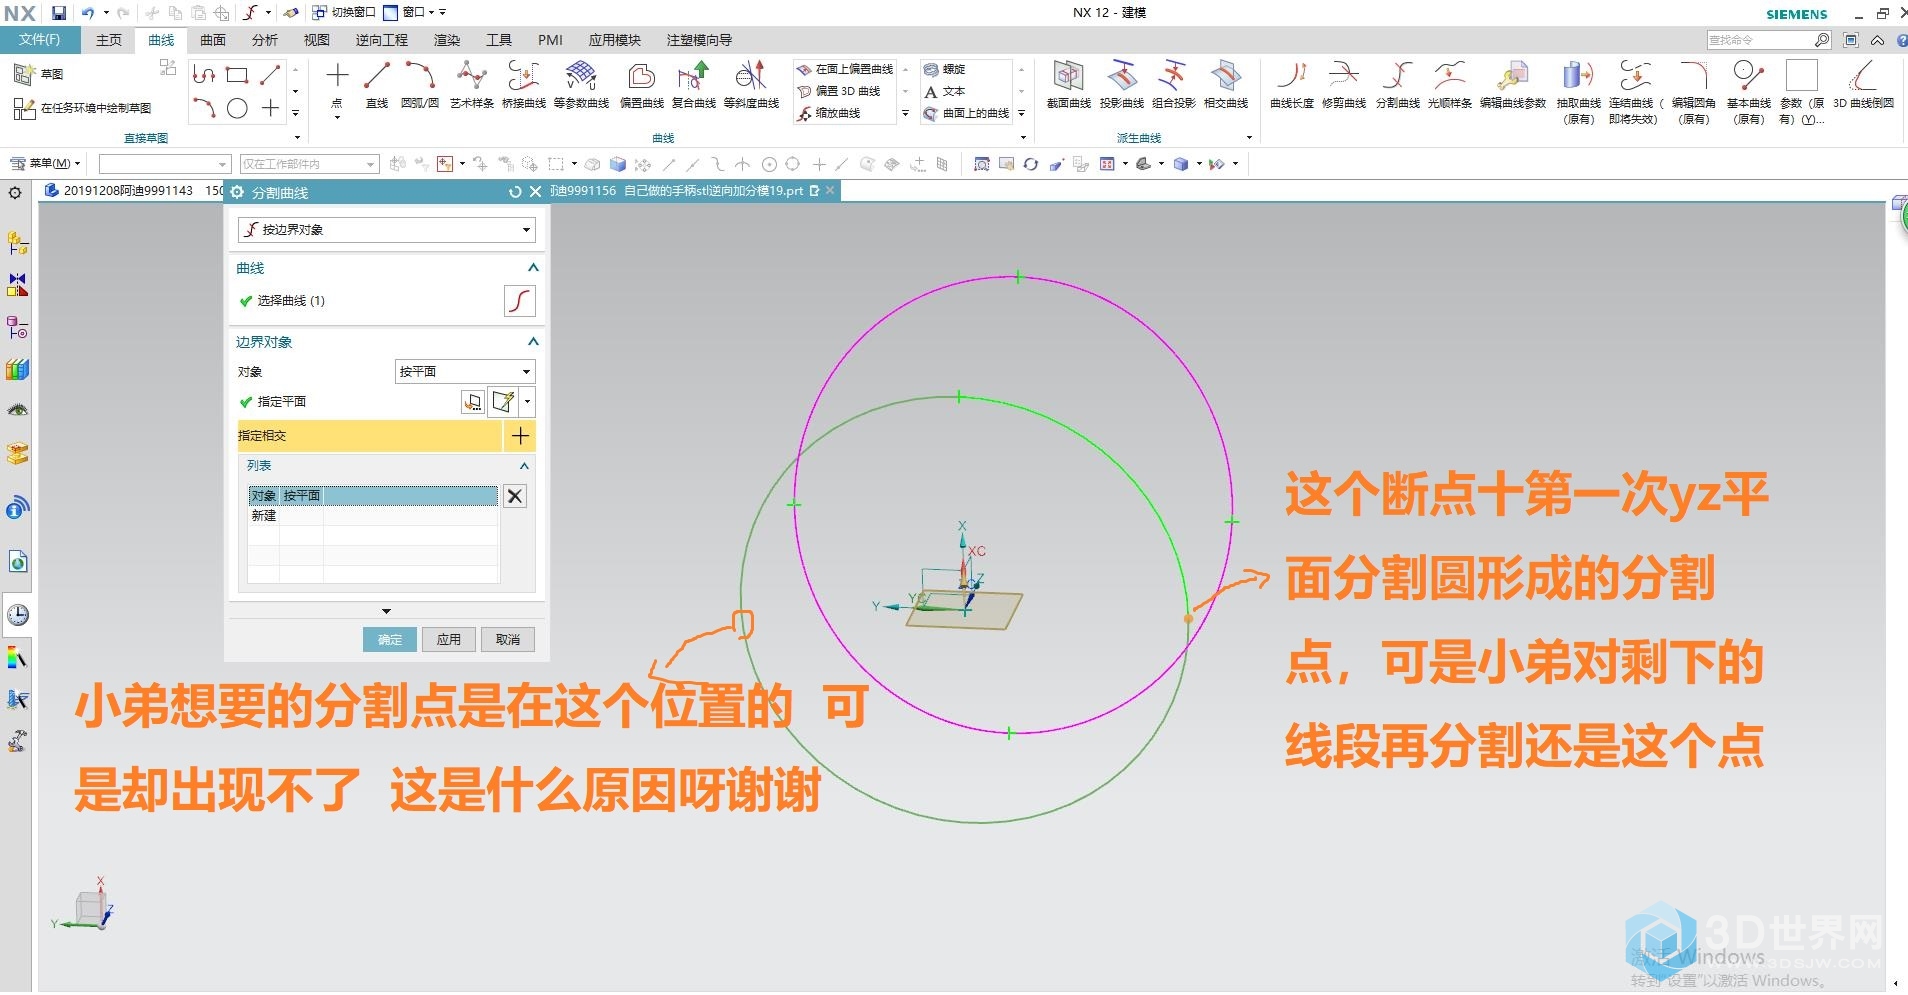The image size is (1908, 995).
Task: Expand the 直接草图 group options arrow
Action: 297,138
